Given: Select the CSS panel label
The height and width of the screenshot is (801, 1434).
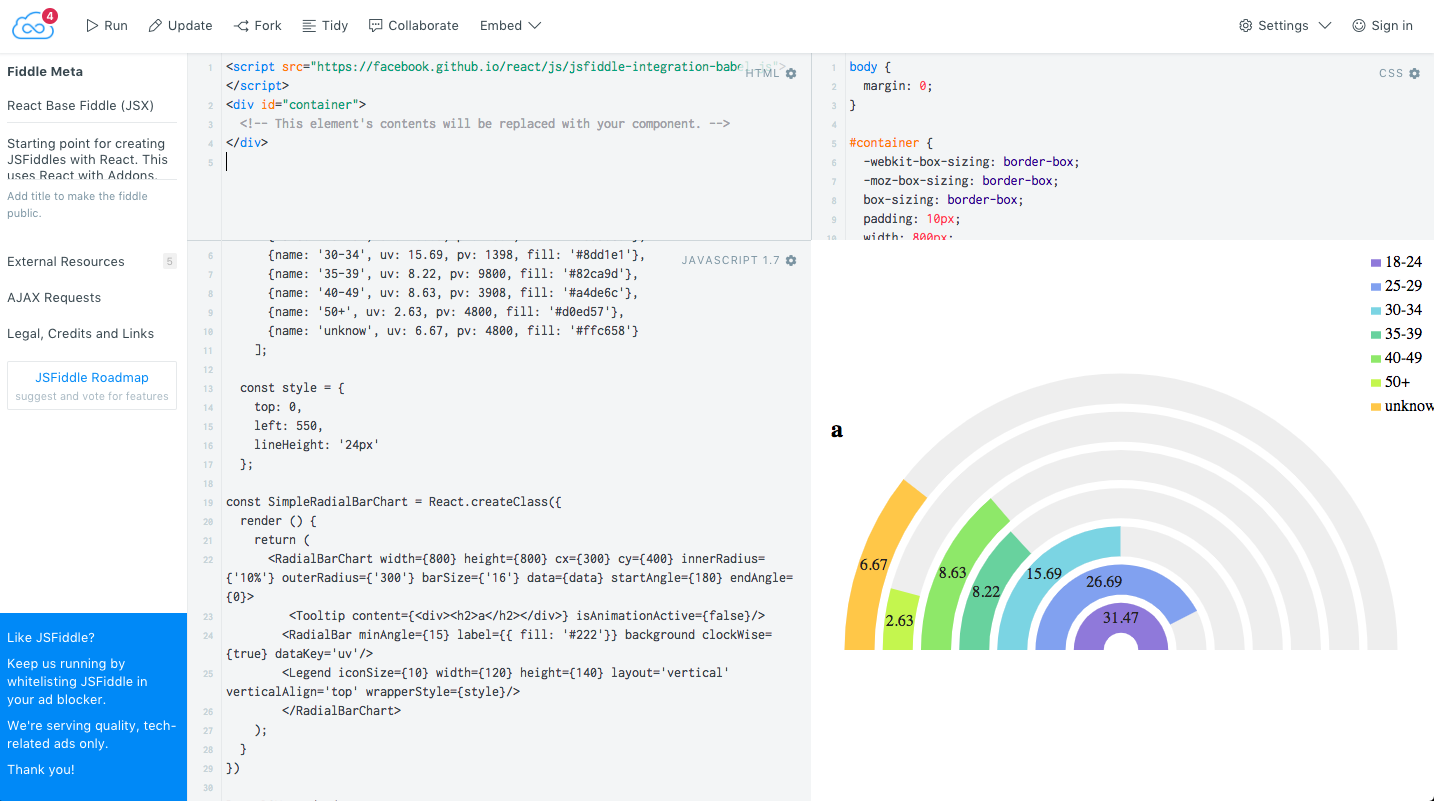Looking at the screenshot, I should tap(1390, 72).
